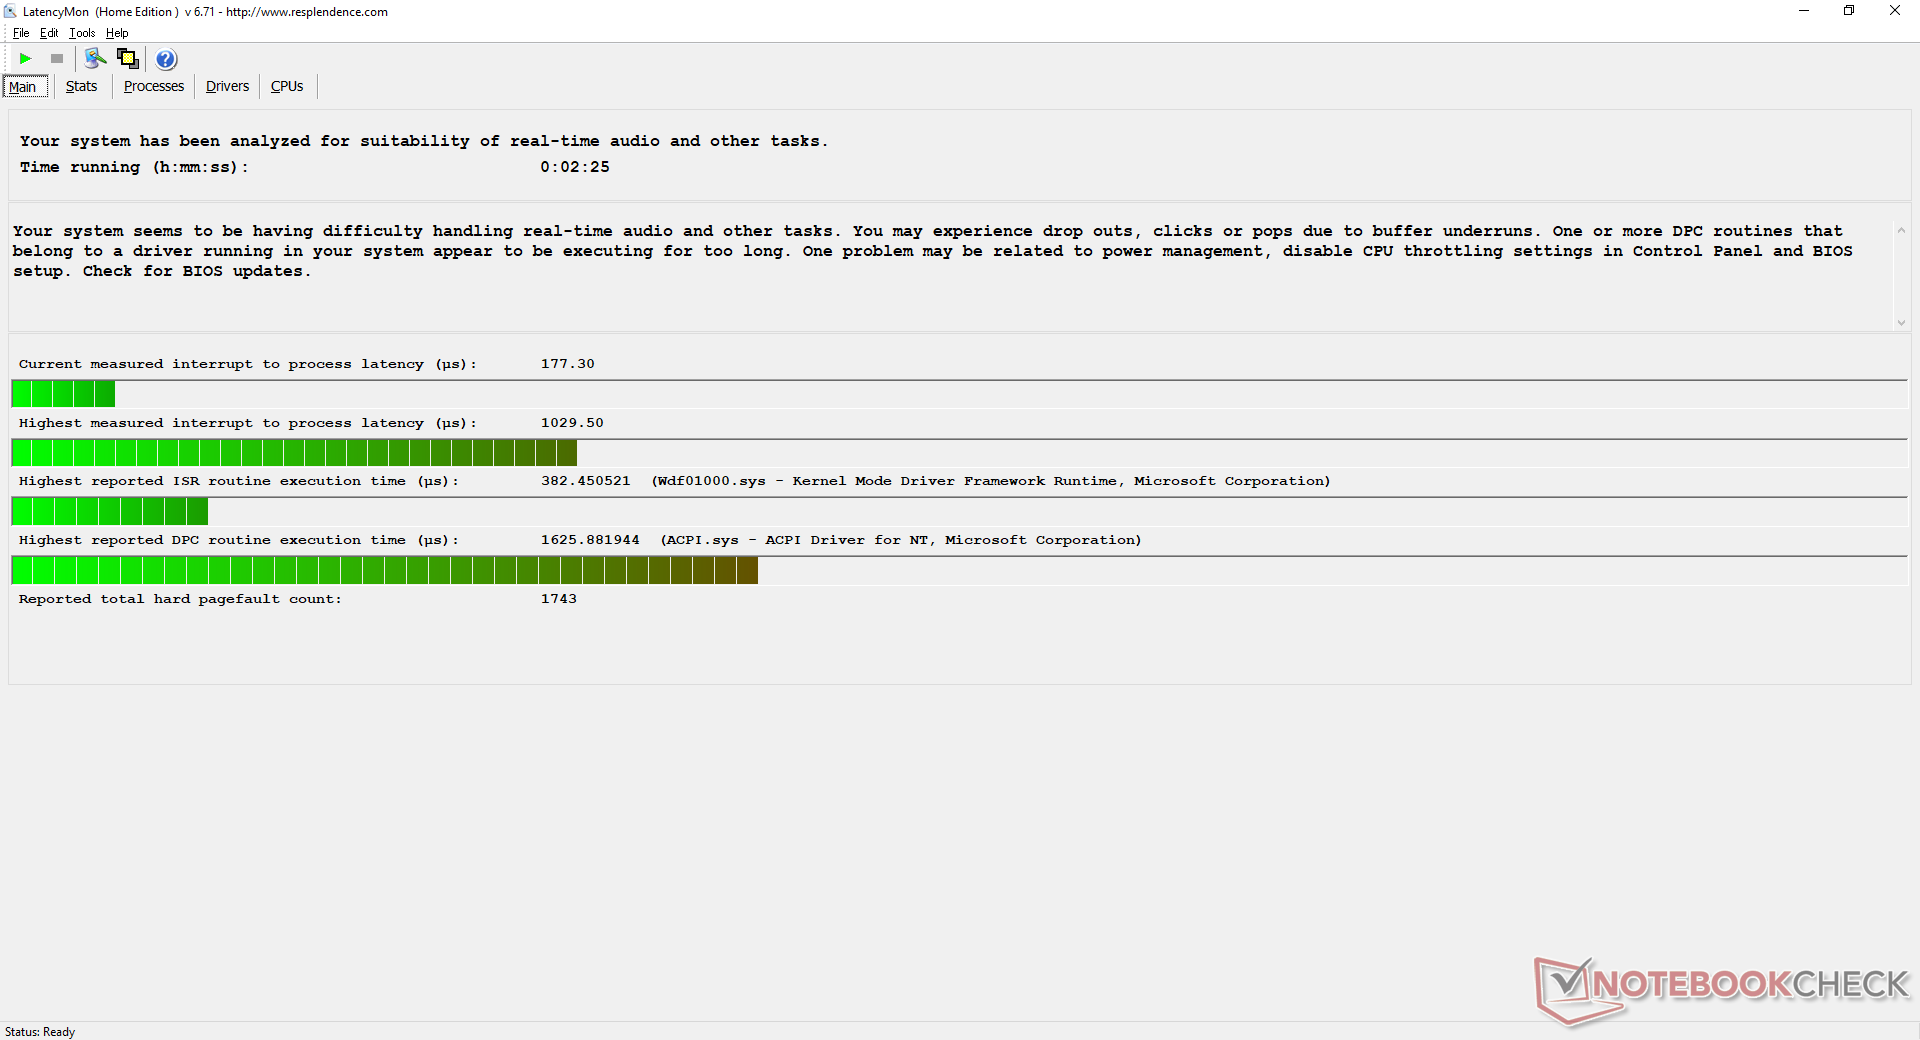Click the highest interrupt latency bar

point(294,453)
